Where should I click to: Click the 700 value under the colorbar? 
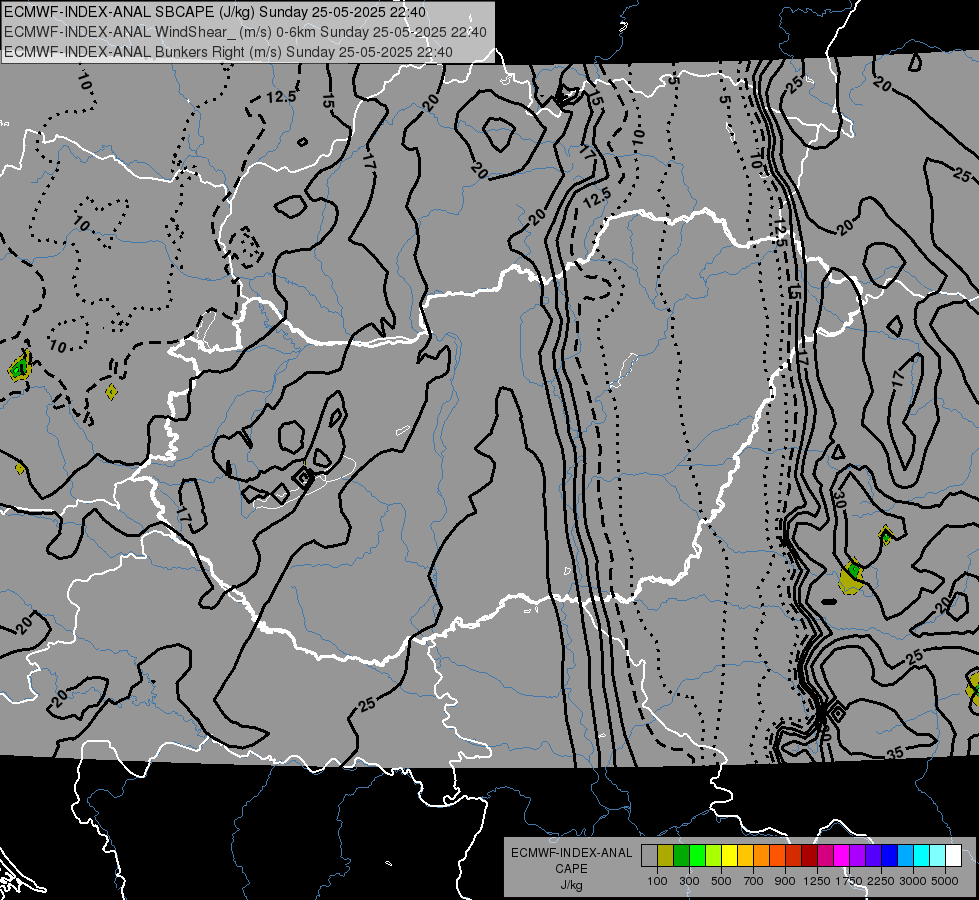[x=754, y=881]
